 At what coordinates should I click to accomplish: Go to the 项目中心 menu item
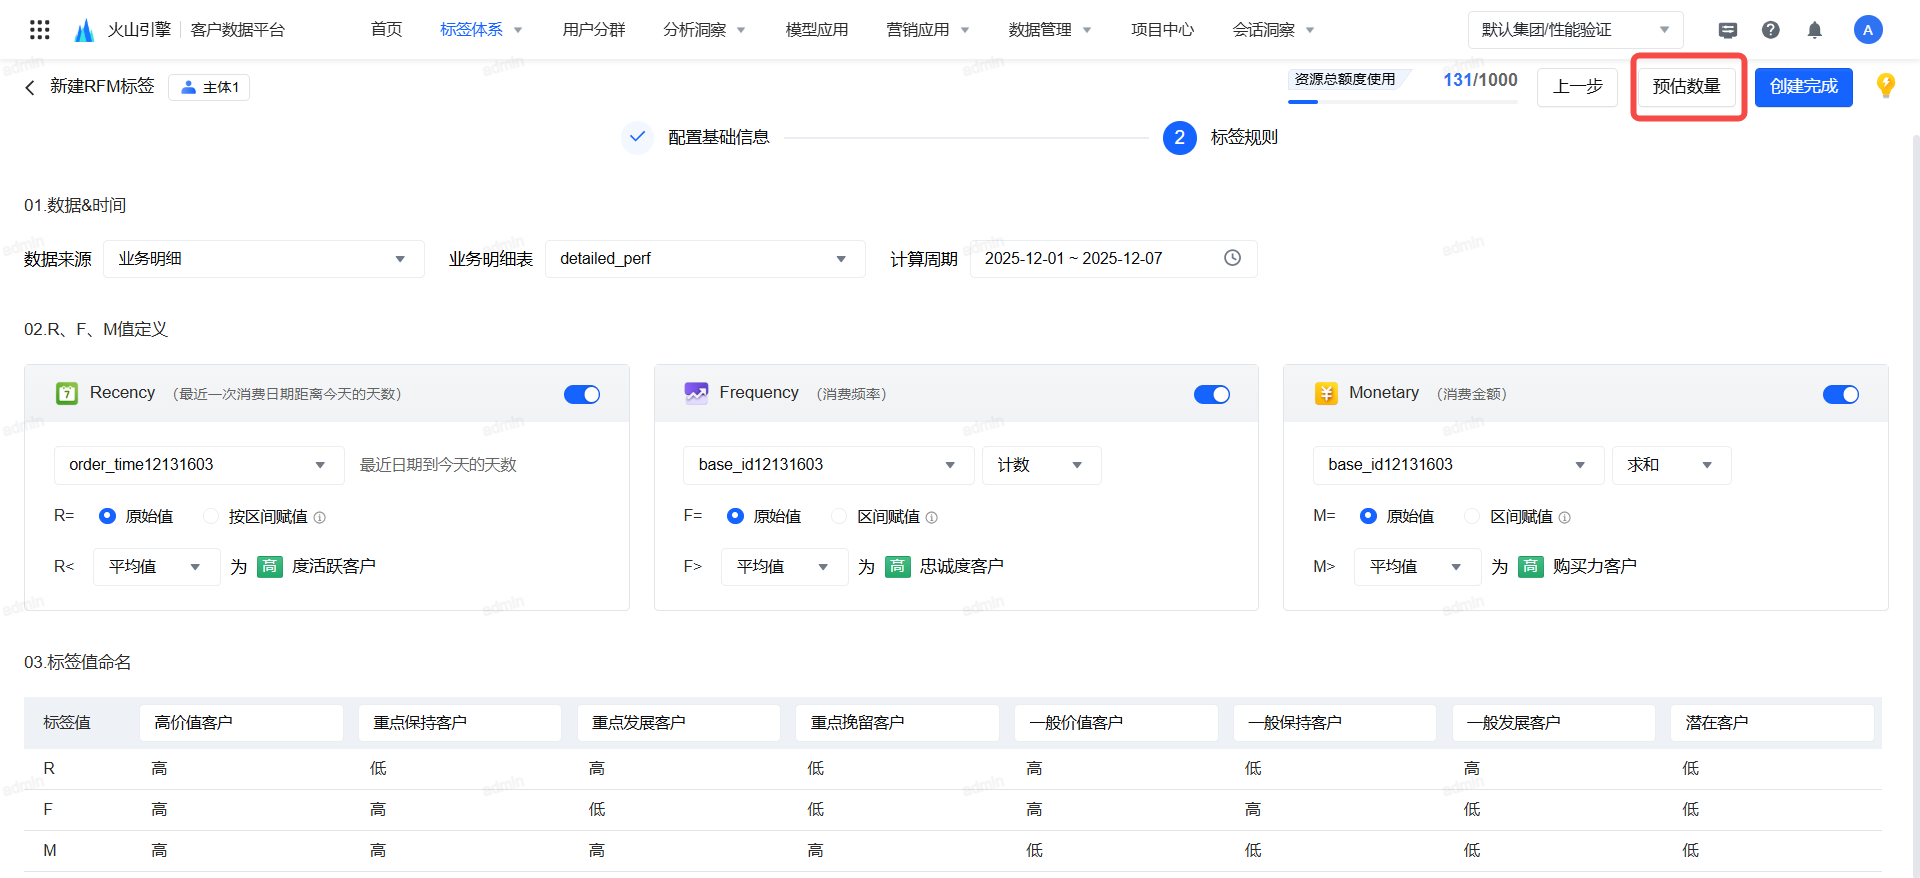tap(1162, 30)
